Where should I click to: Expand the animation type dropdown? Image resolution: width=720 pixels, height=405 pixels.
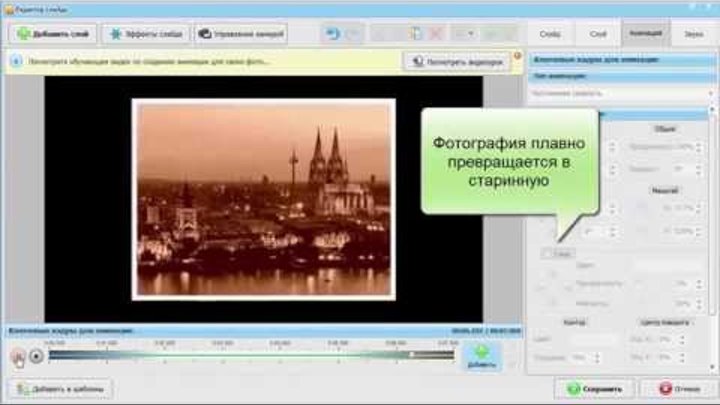point(620,93)
